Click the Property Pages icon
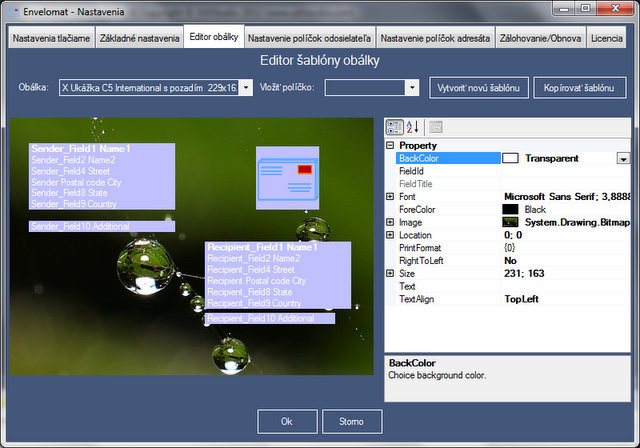This screenshot has width=640, height=448. coord(437,127)
